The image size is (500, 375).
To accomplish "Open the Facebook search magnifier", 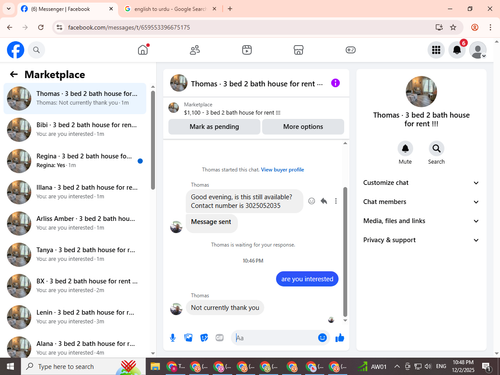I will [x=36, y=50].
